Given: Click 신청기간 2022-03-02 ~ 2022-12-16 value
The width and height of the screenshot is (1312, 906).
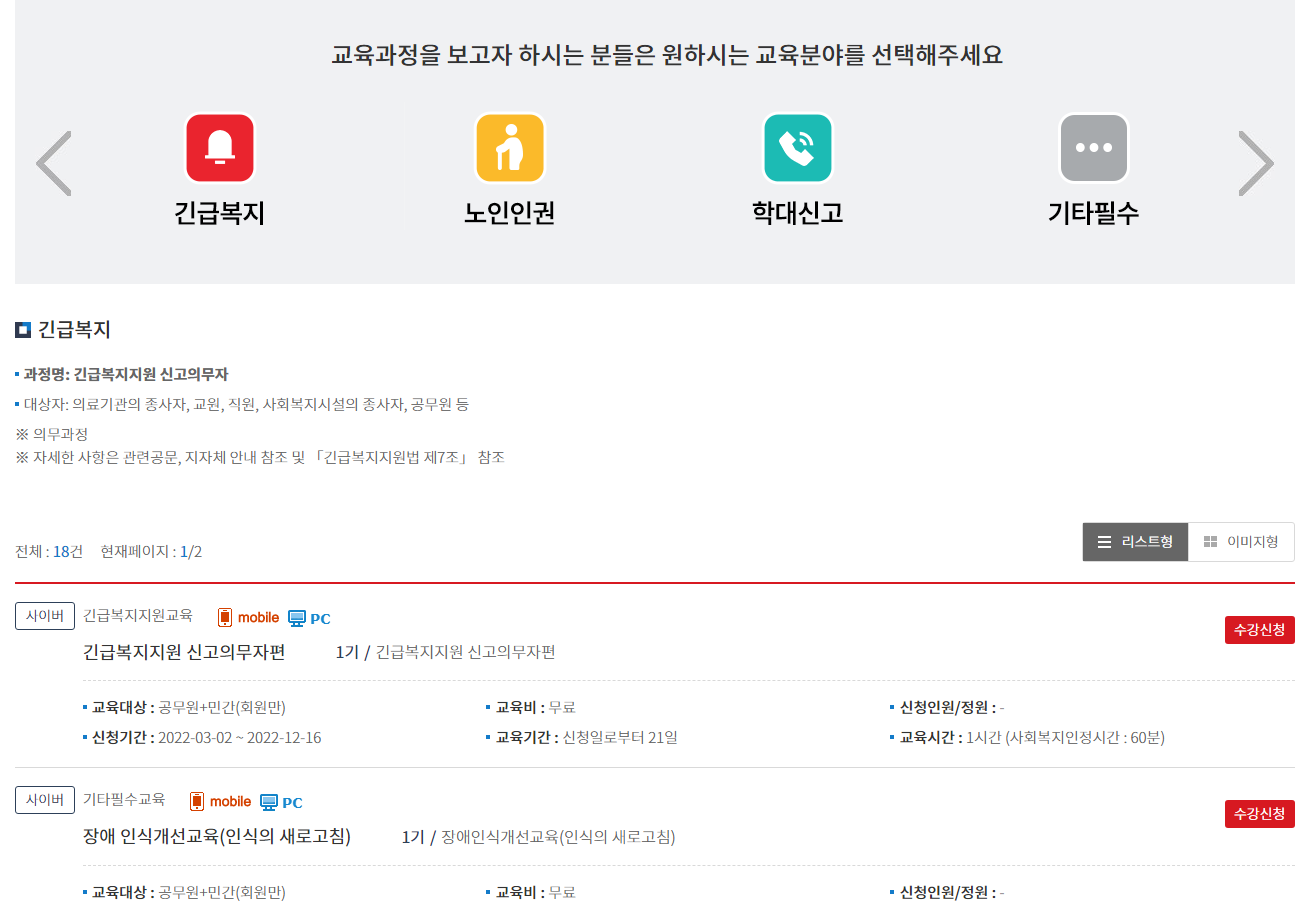Looking at the screenshot, I should (240, 738).
